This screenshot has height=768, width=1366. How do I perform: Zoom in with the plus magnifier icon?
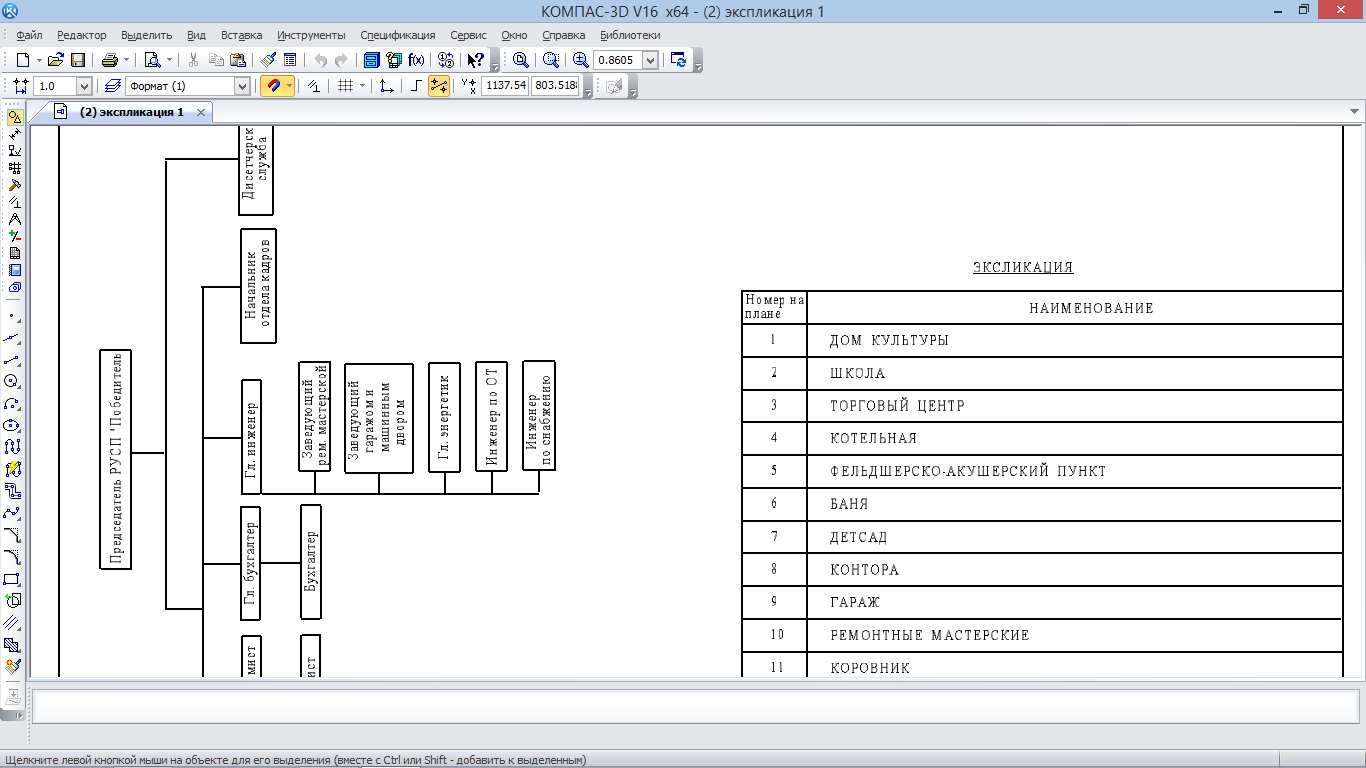tap(580, 60)
